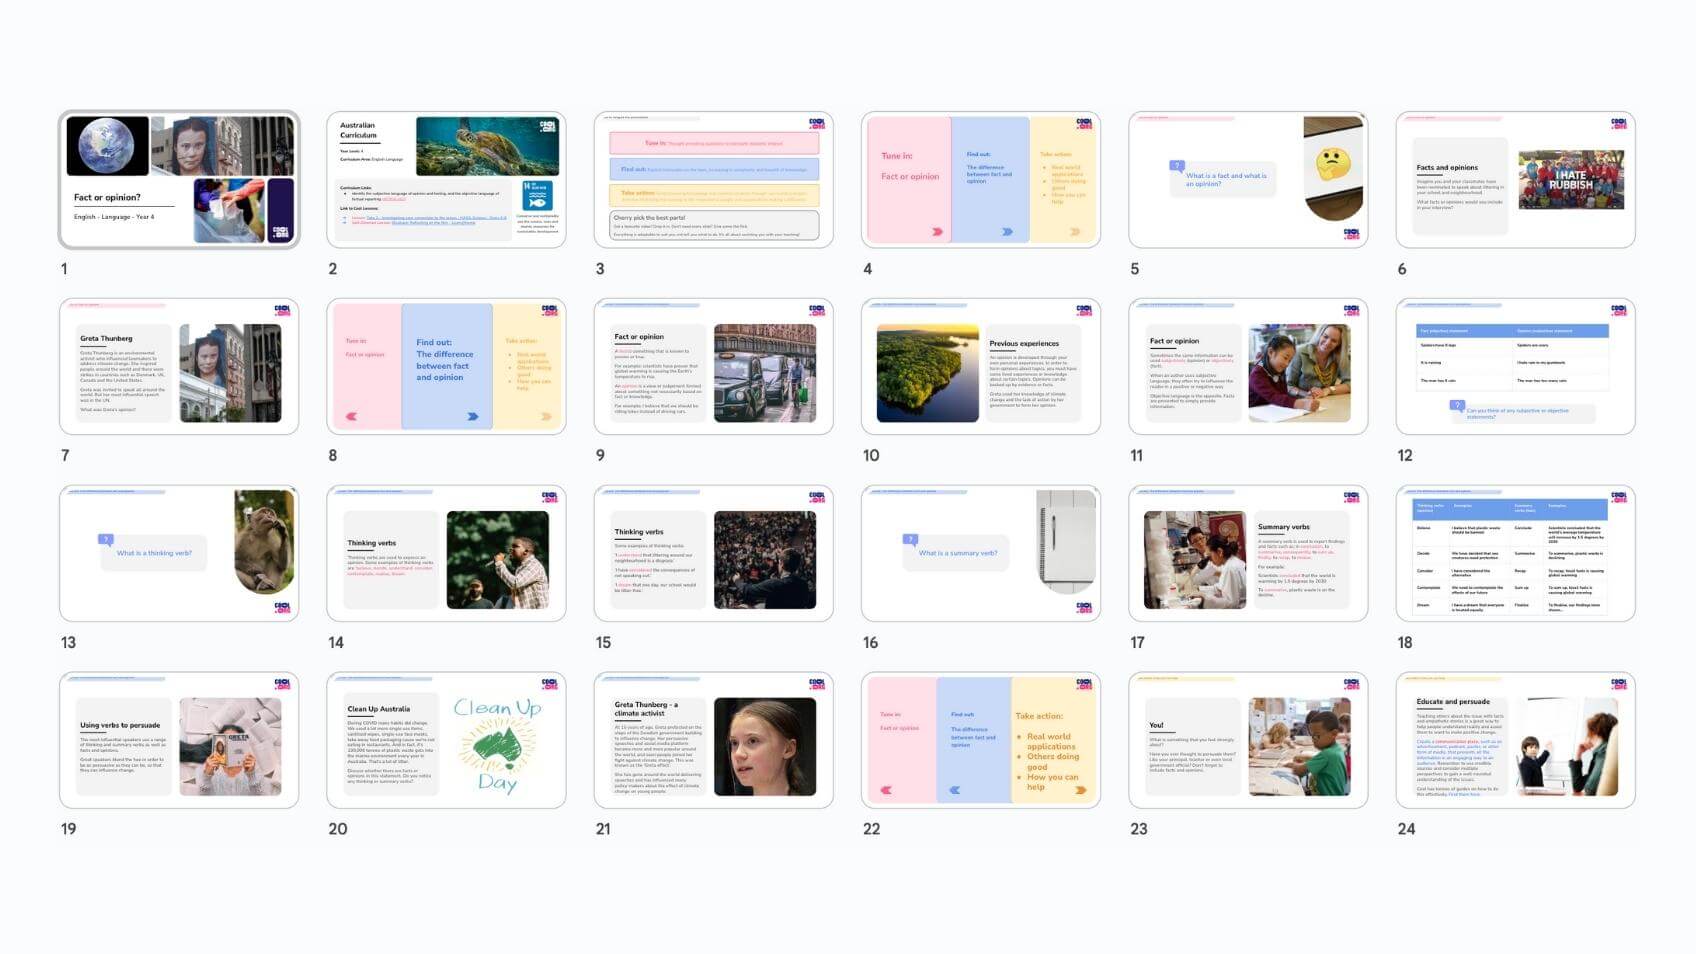Choose slide 24, Educate and persuade

coord(1515,741)
